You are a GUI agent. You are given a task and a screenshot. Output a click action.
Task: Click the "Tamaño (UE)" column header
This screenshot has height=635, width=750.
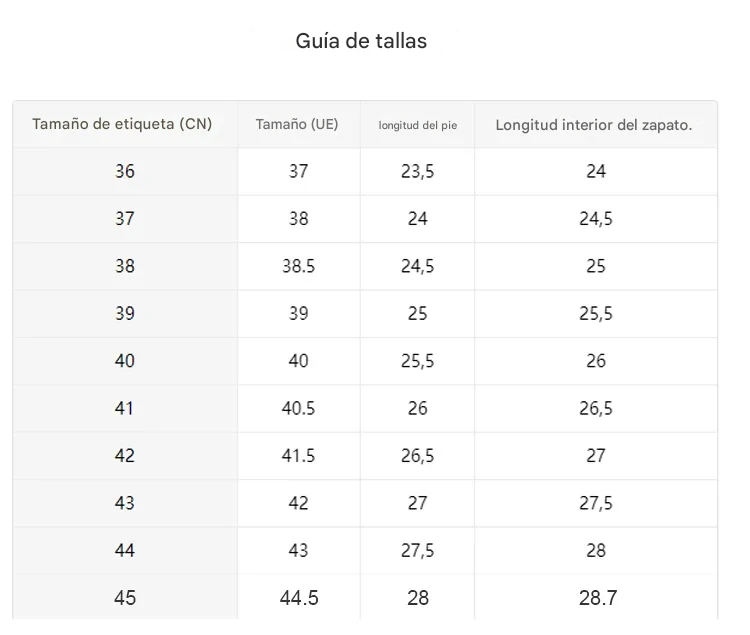(297, 125)
